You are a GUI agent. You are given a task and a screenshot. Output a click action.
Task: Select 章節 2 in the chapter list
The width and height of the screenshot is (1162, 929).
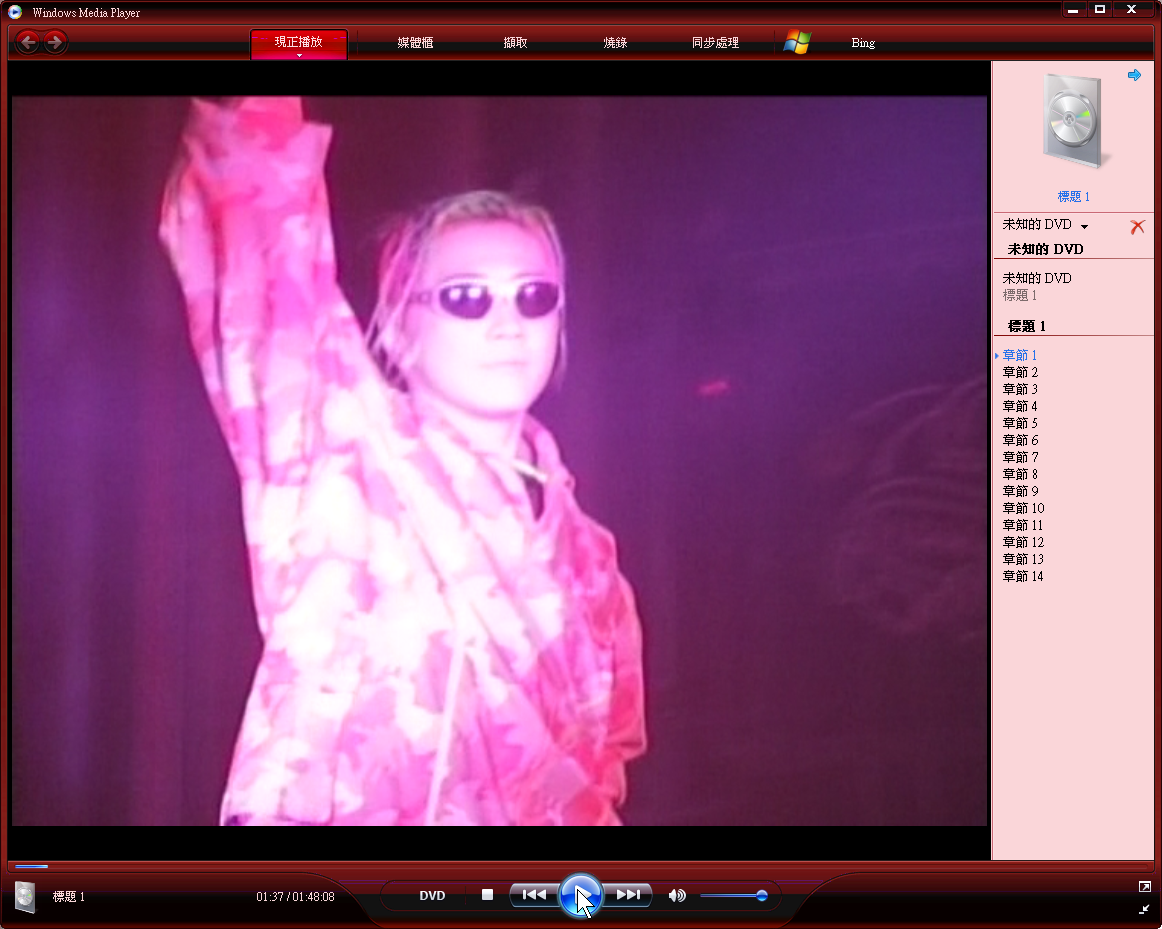pos(1020,372)
